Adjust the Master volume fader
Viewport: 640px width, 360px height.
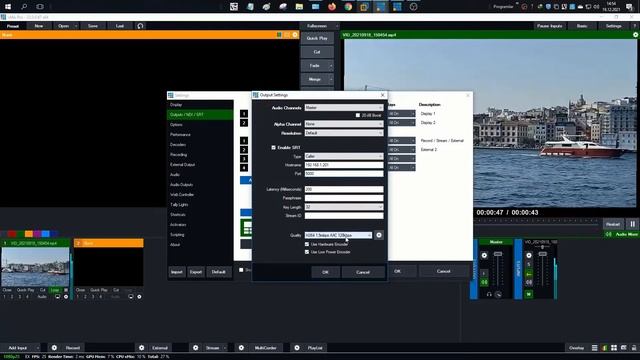498,254
